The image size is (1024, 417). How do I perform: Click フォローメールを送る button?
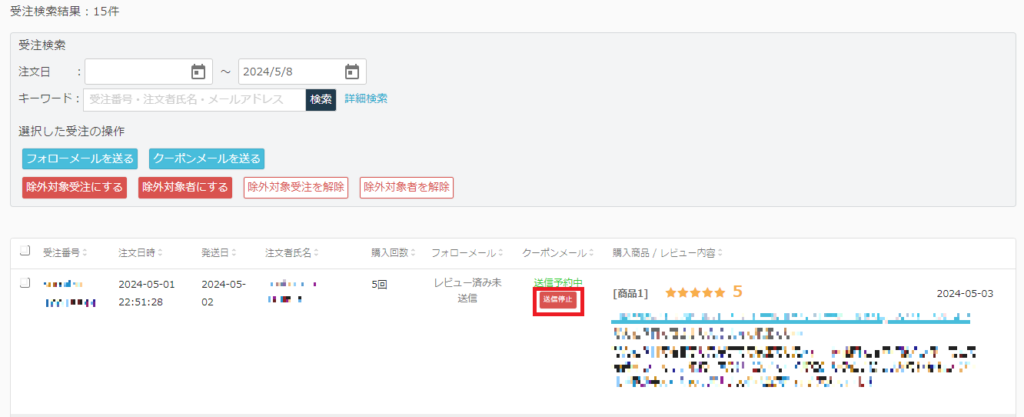coord(80,159)
